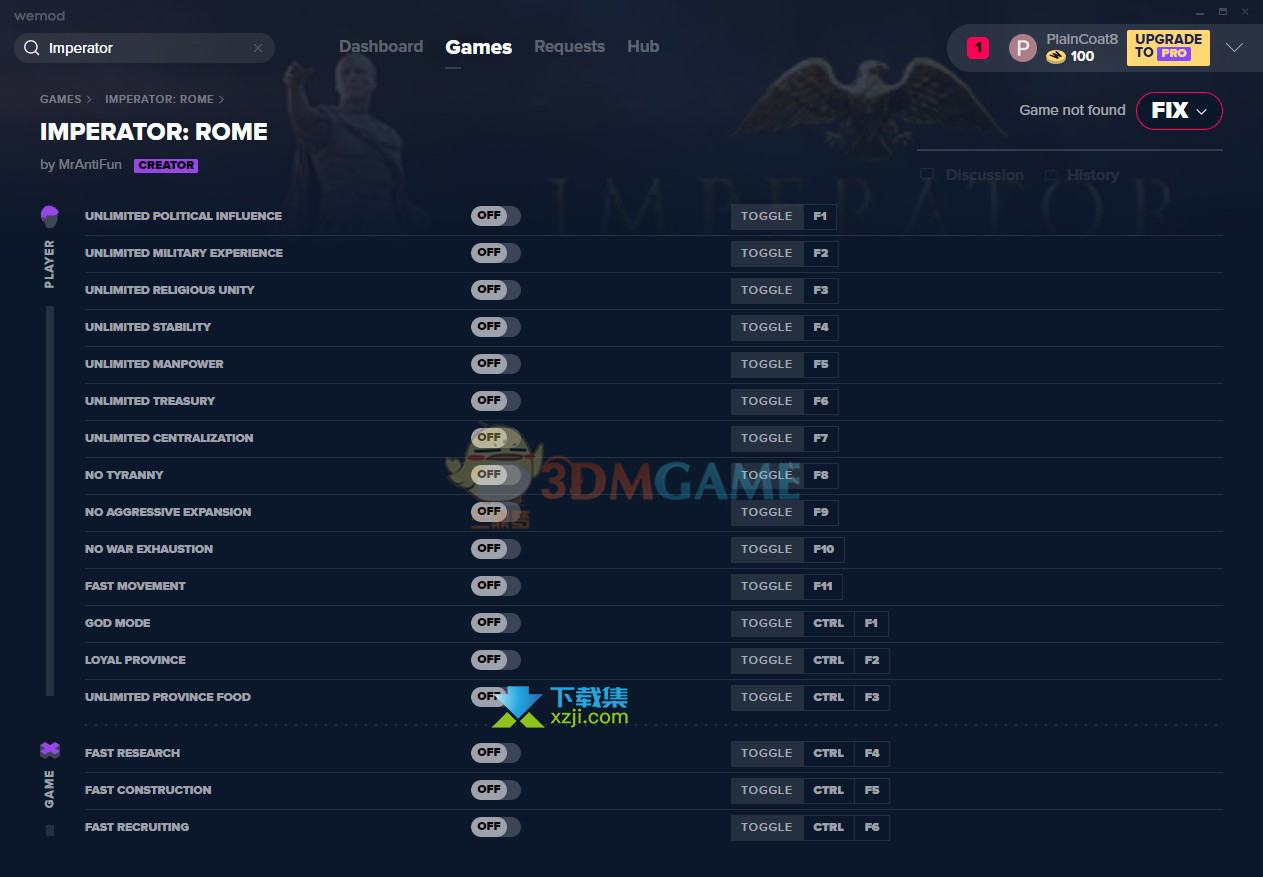1263x877 pixels.
Task: Enable Unlimited Military Experience
Action: point(496,253)
